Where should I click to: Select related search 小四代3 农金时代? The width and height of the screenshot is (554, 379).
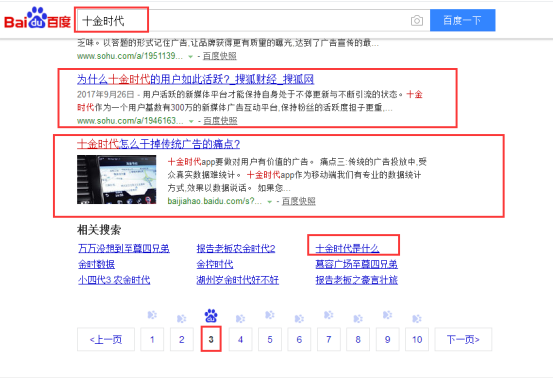[x=114, y=280]
